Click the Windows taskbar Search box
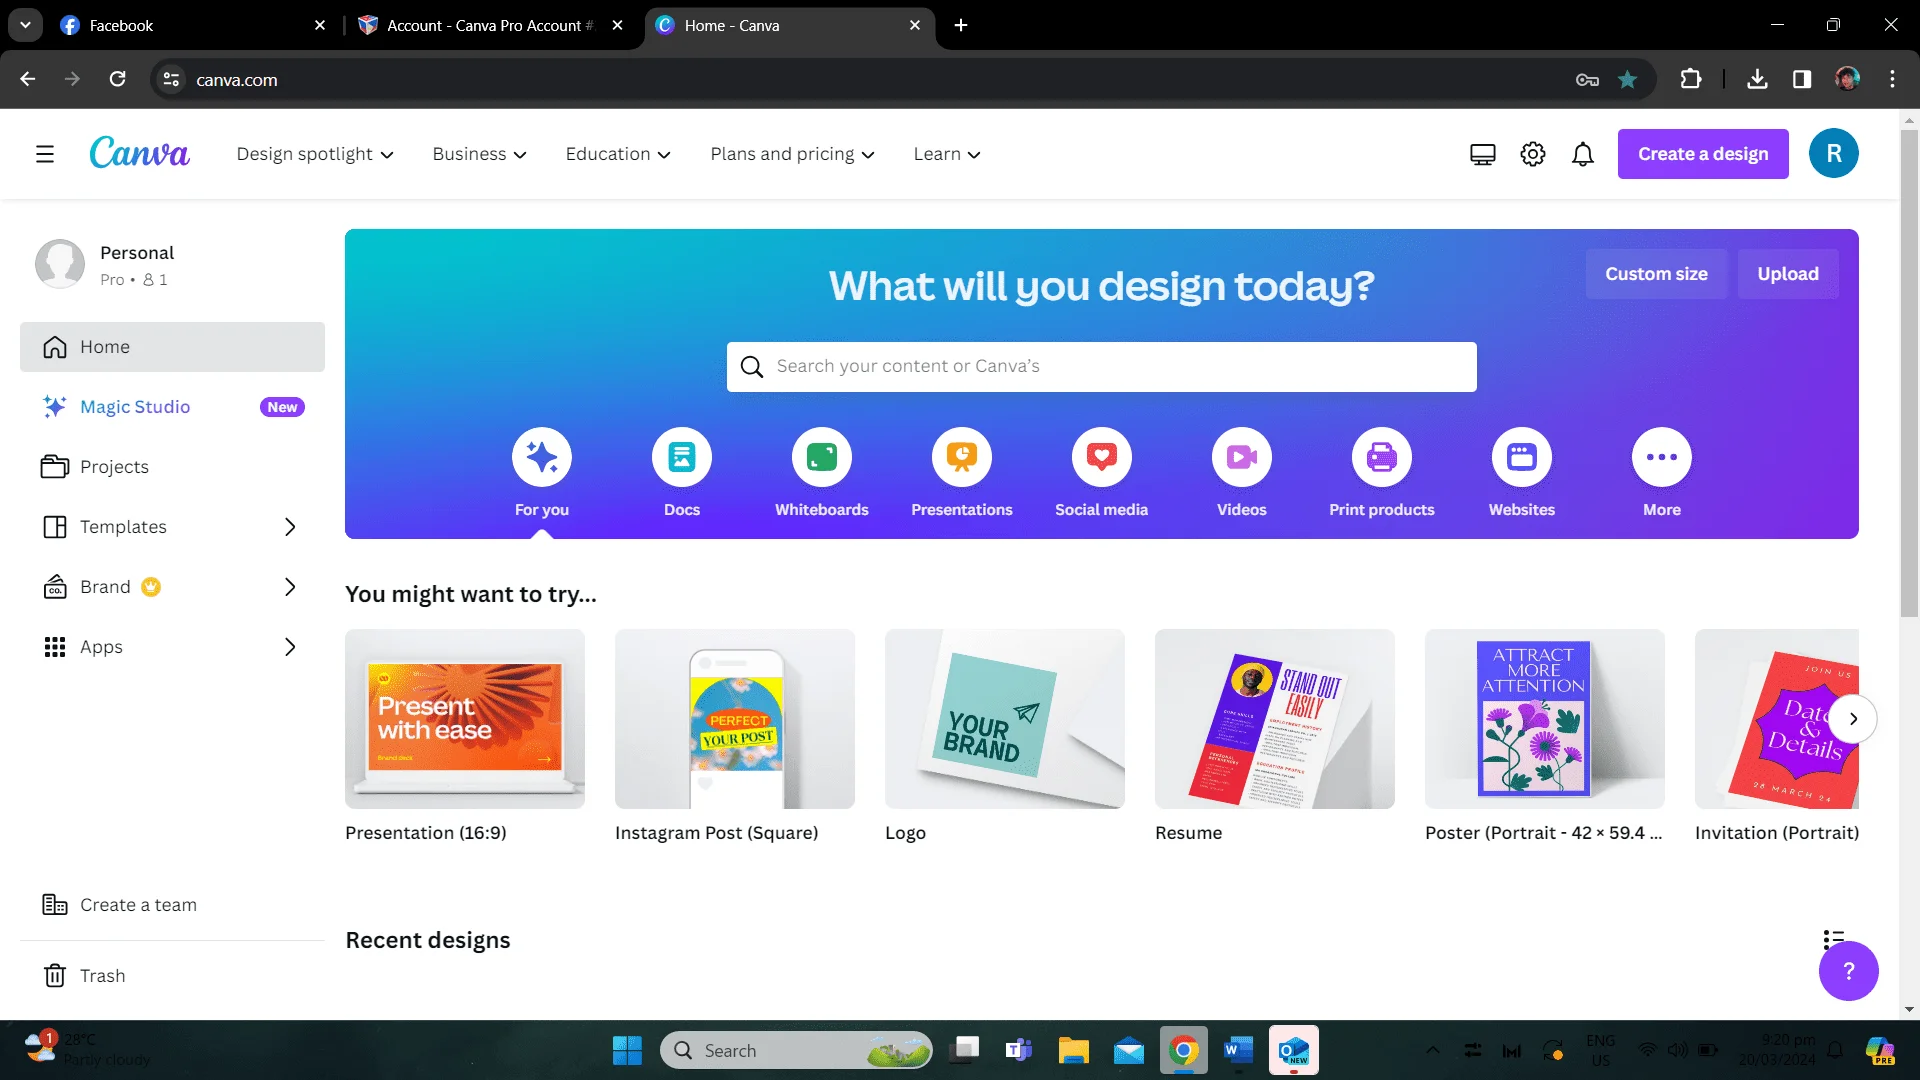Screen dimensions: 1920x1080 (x=796, y=1051)
